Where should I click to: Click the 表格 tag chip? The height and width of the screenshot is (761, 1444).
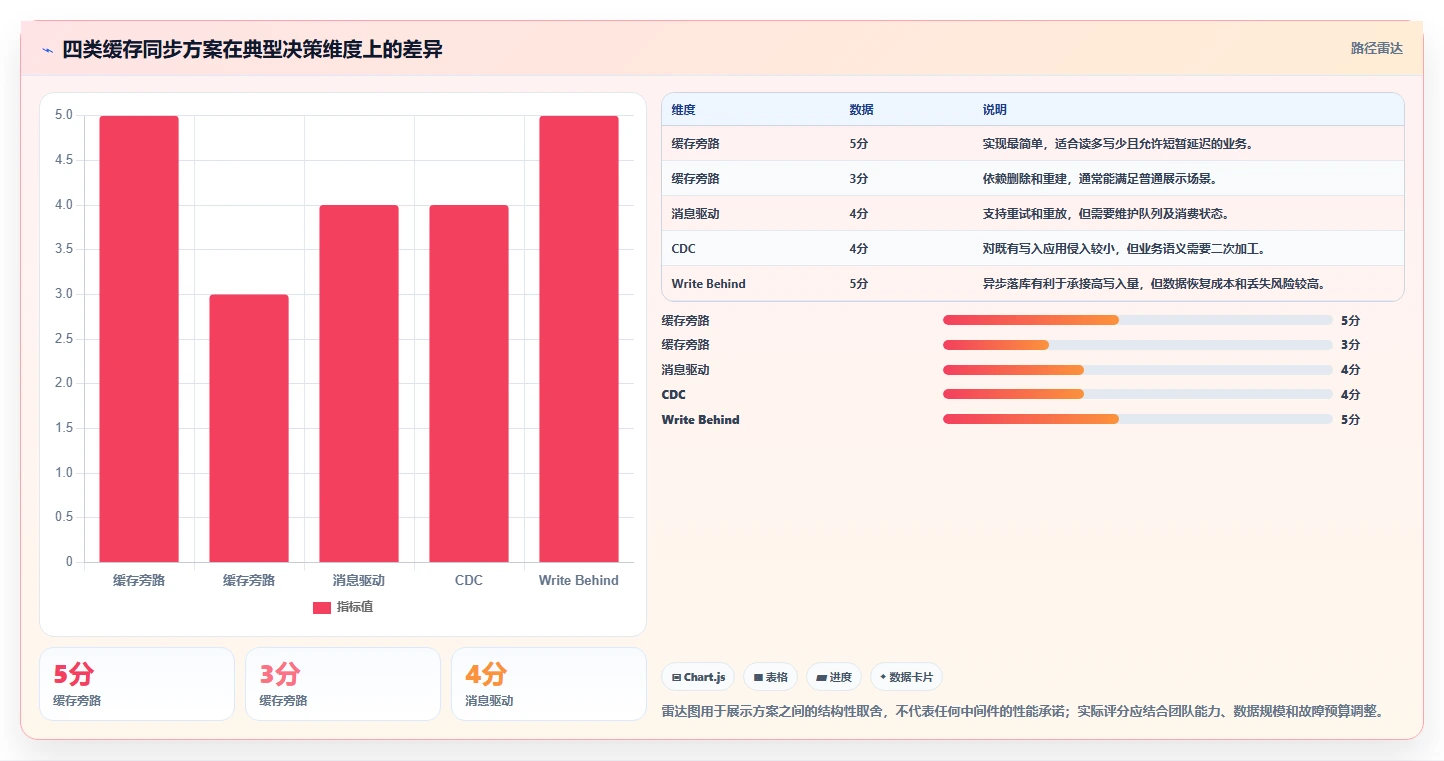(771, 677)
